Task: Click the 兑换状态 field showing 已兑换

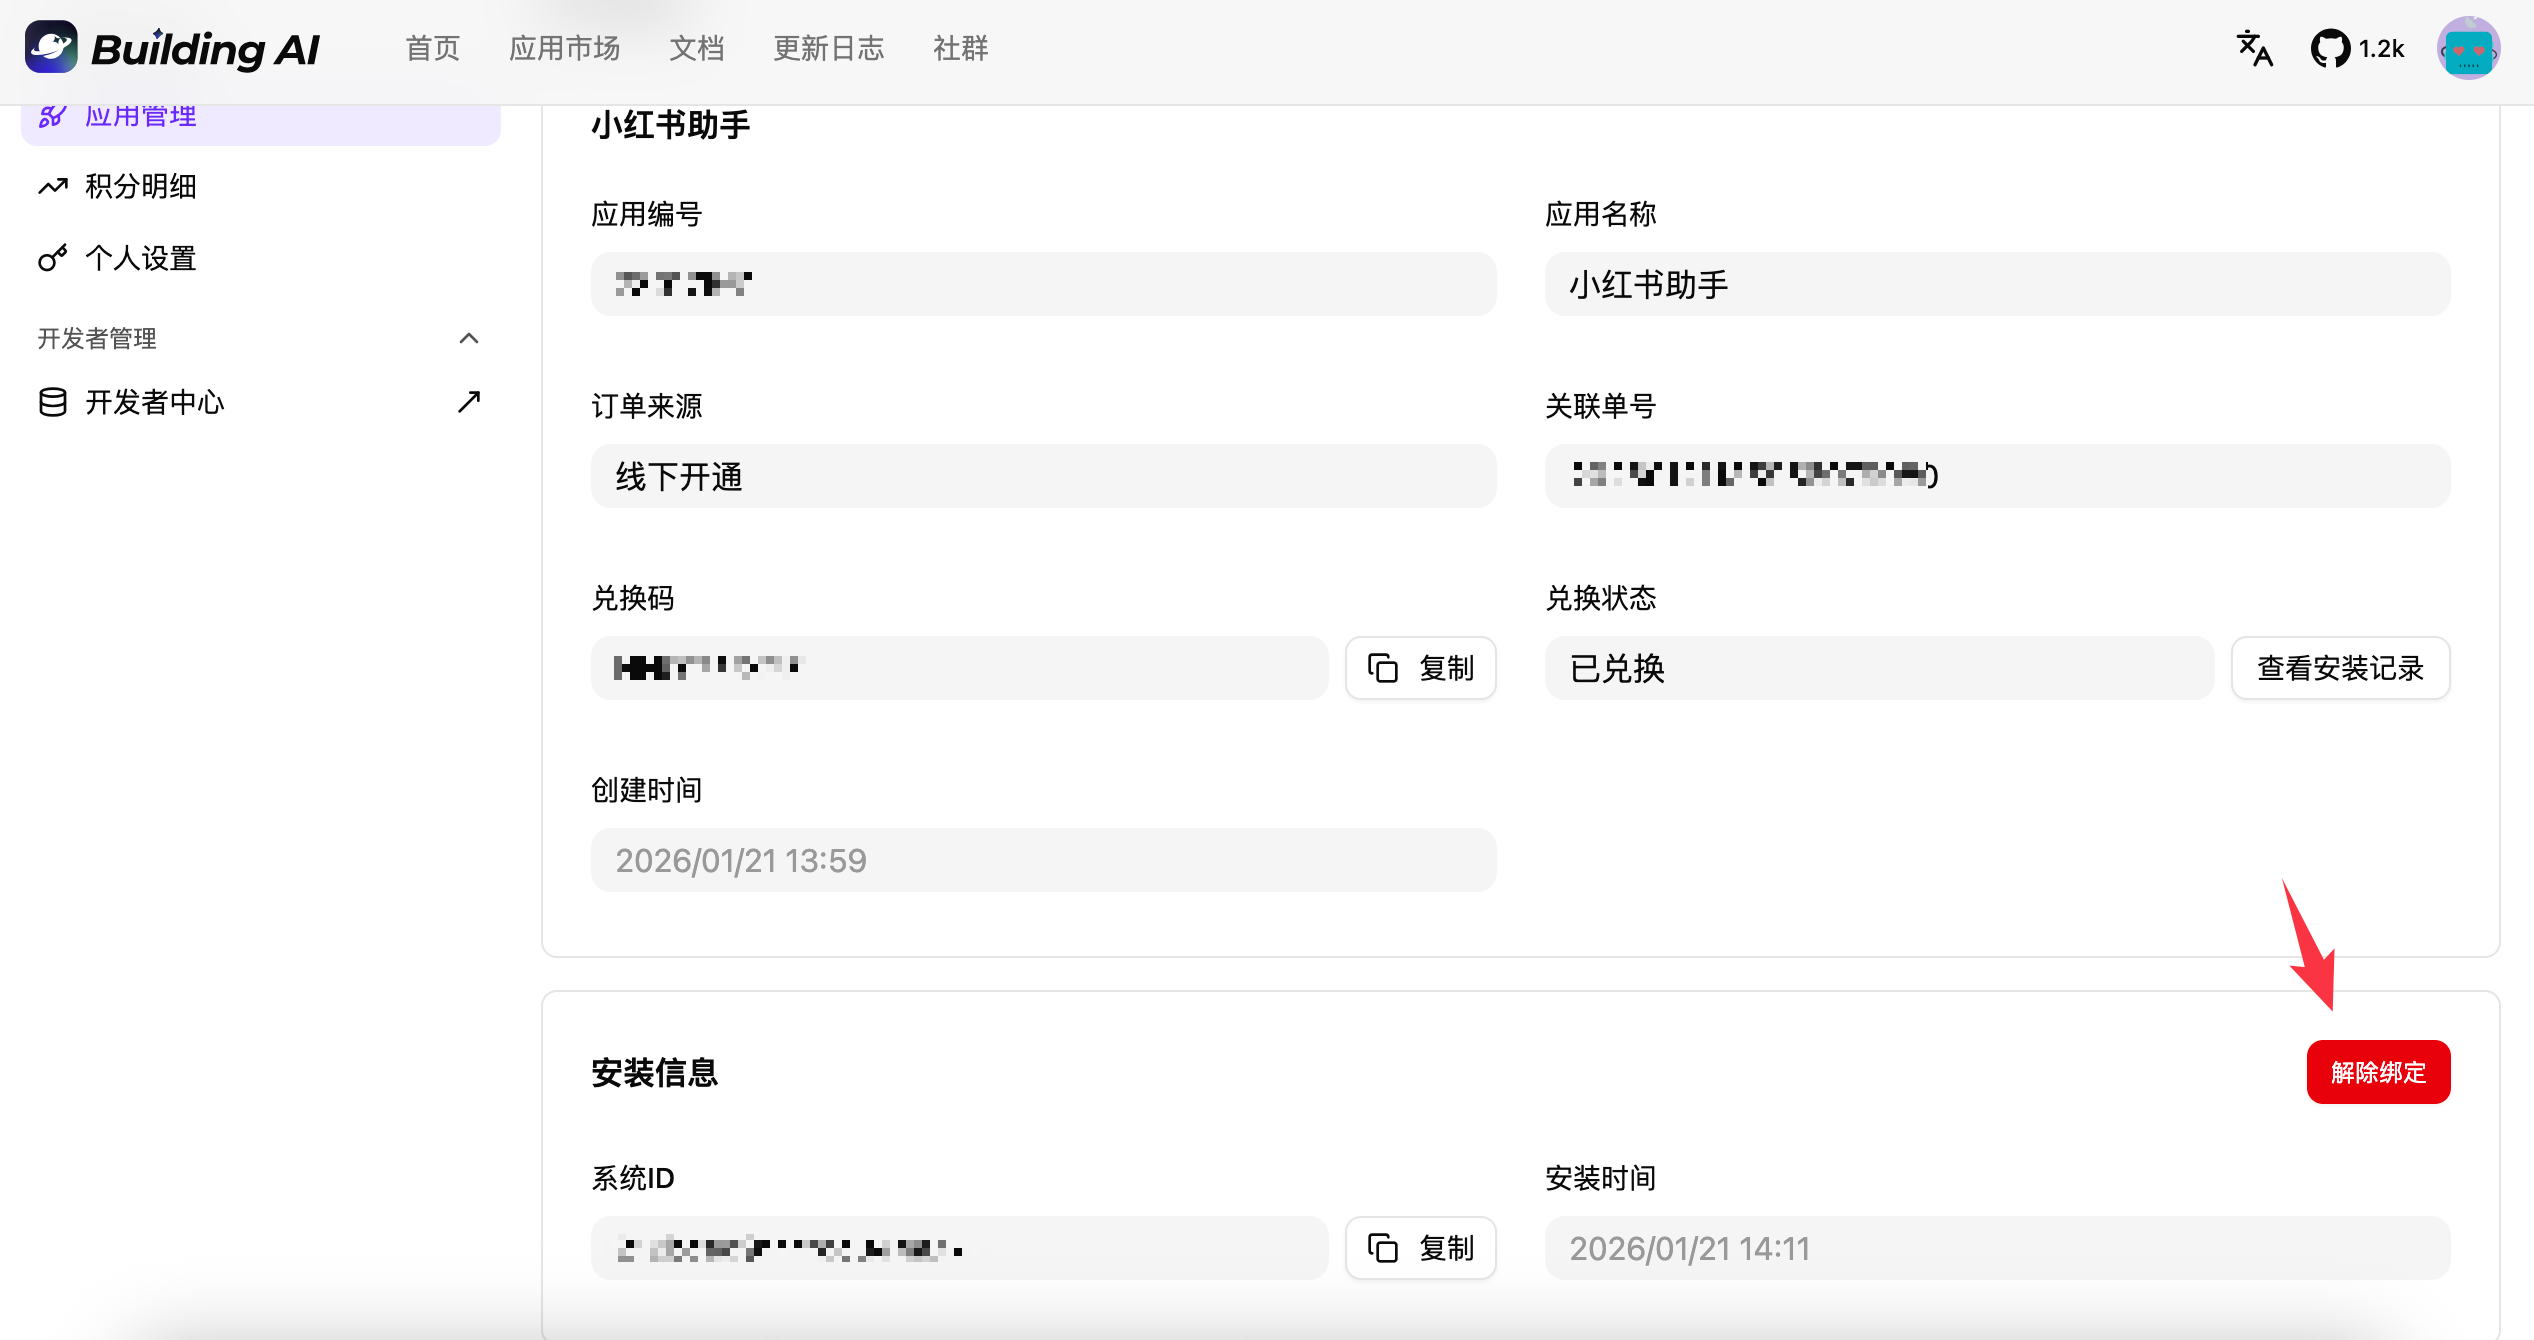Action: tap(1879, 668)
